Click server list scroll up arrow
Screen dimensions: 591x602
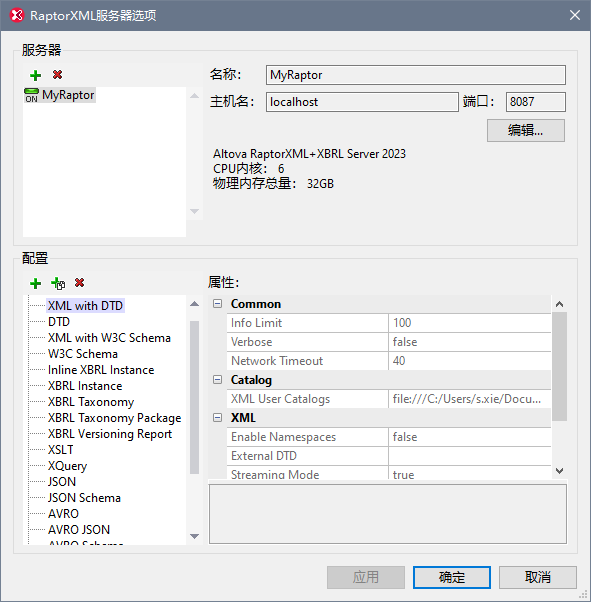pyautogui.click(x=195, y=96)
